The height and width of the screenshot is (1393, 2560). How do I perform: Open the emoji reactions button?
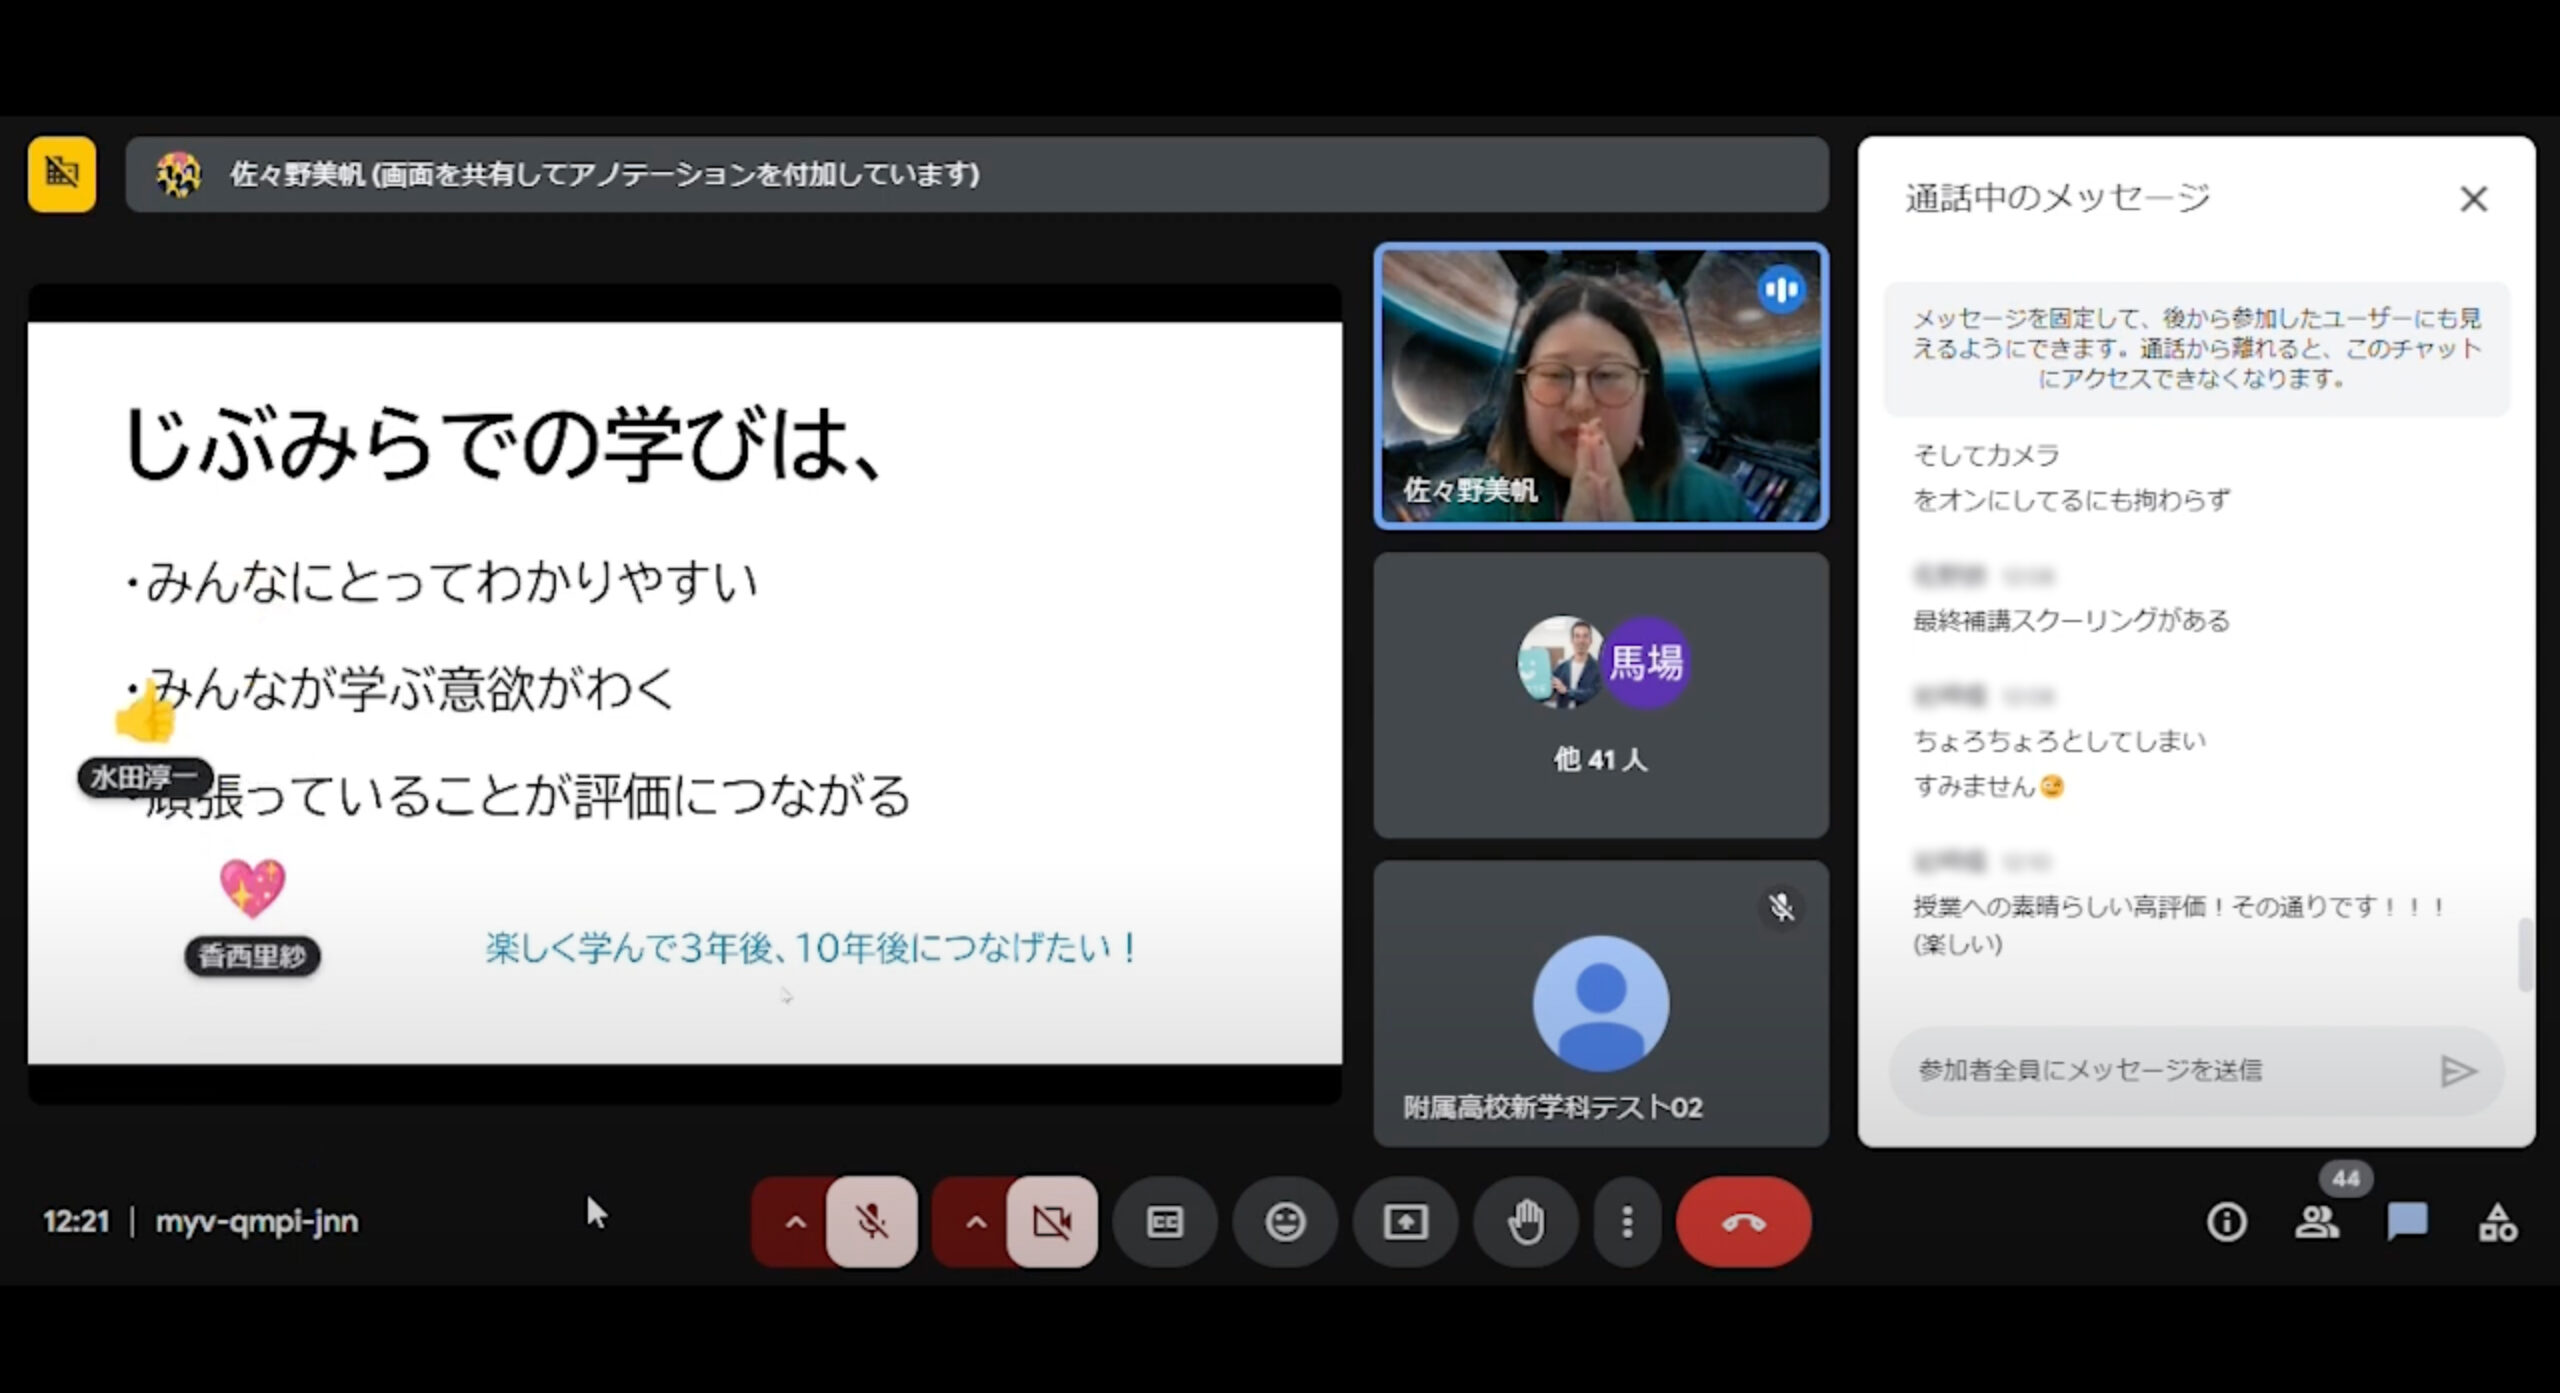coord(1285,1221)
